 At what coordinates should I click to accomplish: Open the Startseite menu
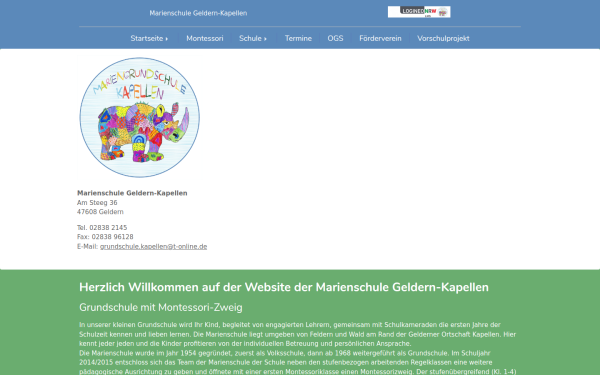pyautogui.click(x=149, y=38)
